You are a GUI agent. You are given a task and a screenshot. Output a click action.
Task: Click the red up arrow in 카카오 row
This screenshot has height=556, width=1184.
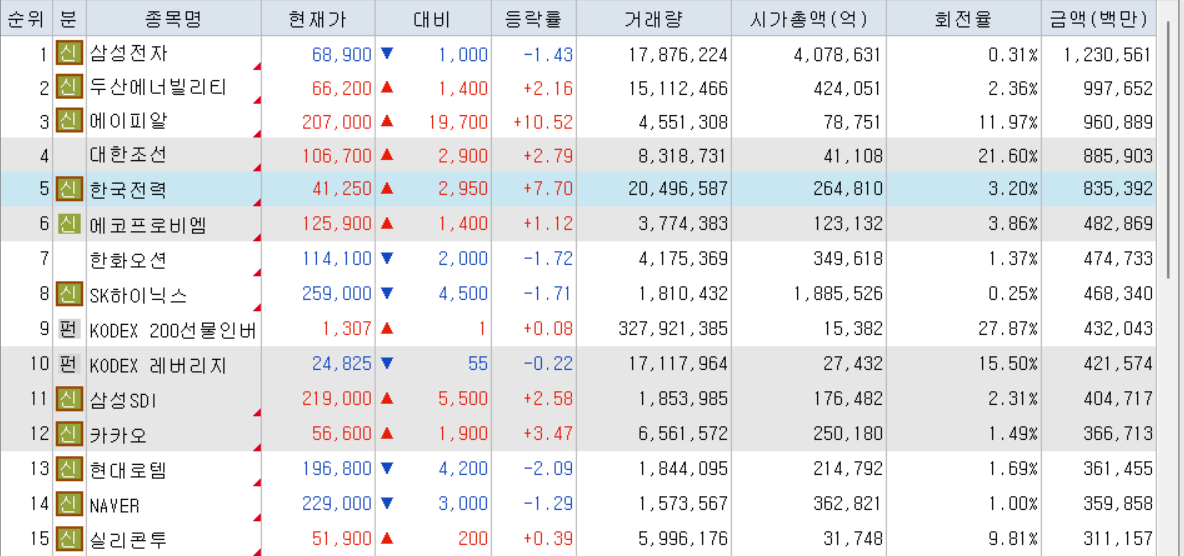point(387,434)
